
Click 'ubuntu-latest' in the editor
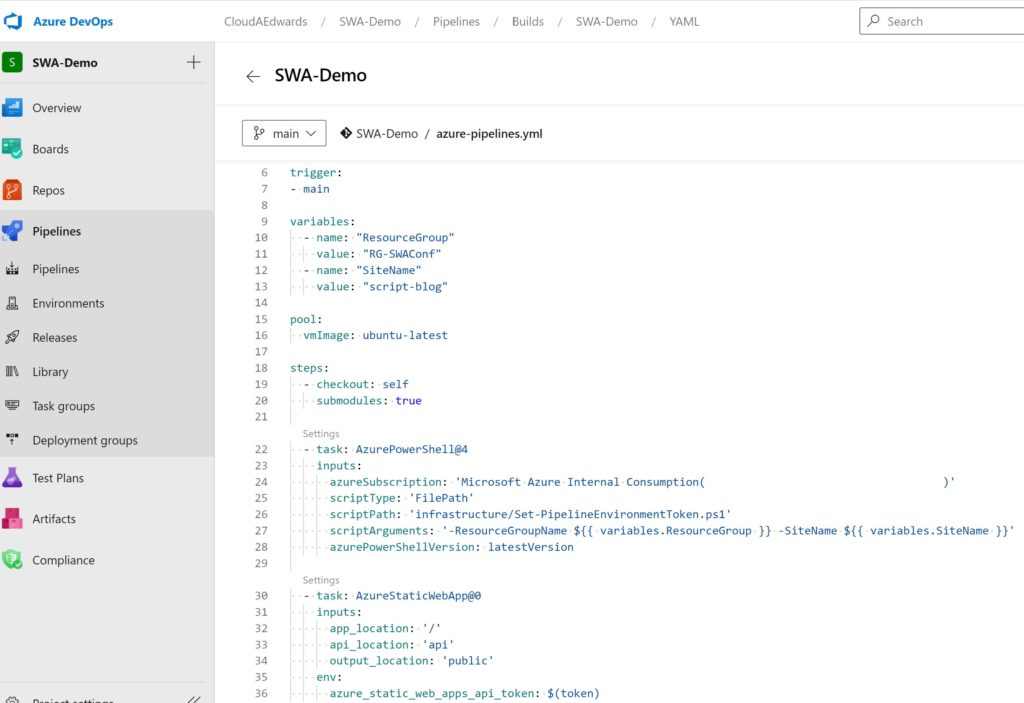point(405,335)
